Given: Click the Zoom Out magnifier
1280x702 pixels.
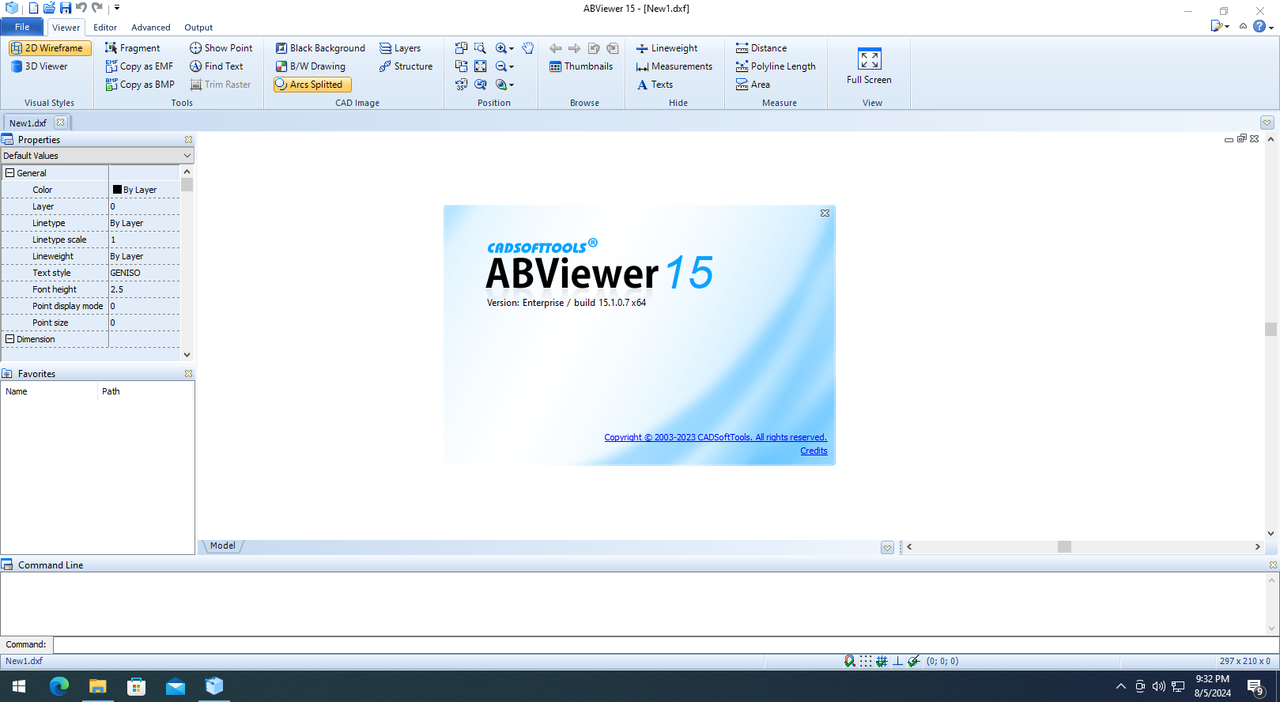Looking at the screenshot, I should tap(501, 66).
